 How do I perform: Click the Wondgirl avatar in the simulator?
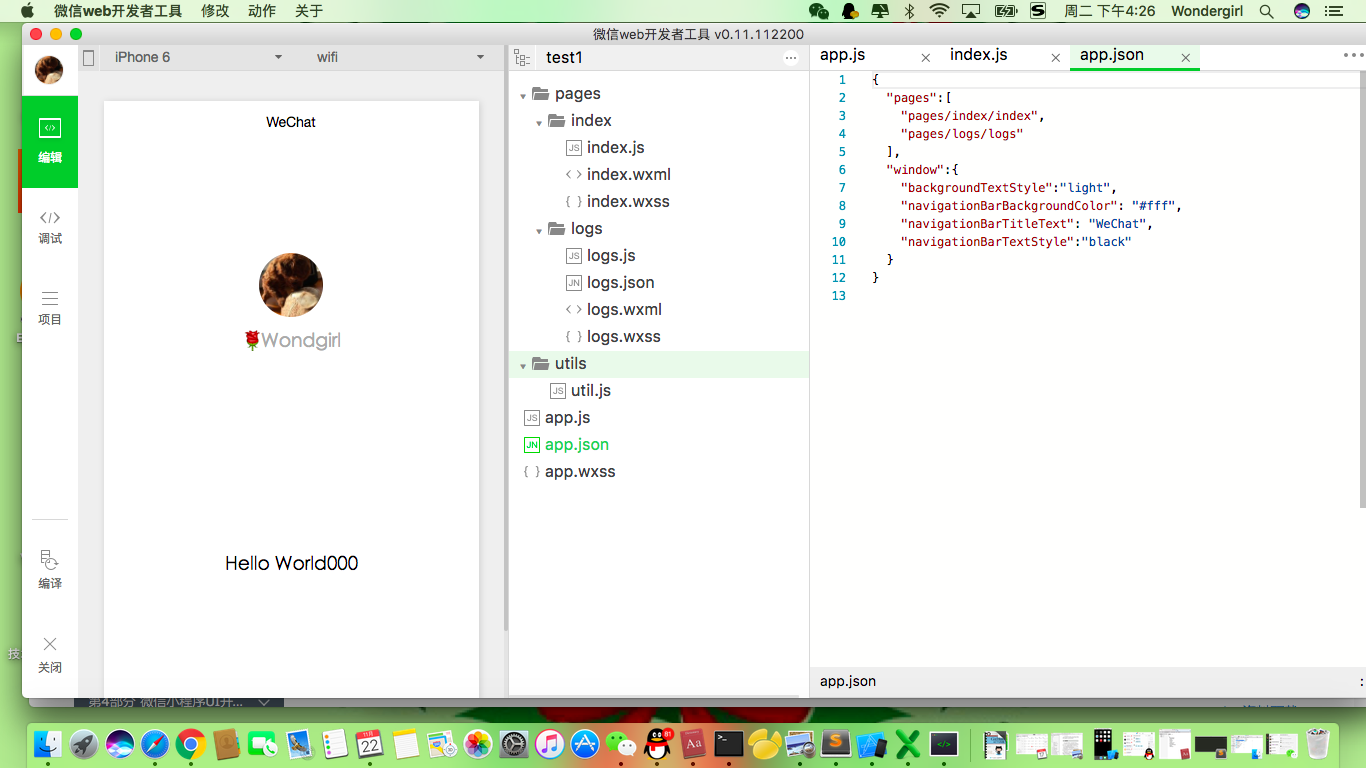(x=291, y=285)
